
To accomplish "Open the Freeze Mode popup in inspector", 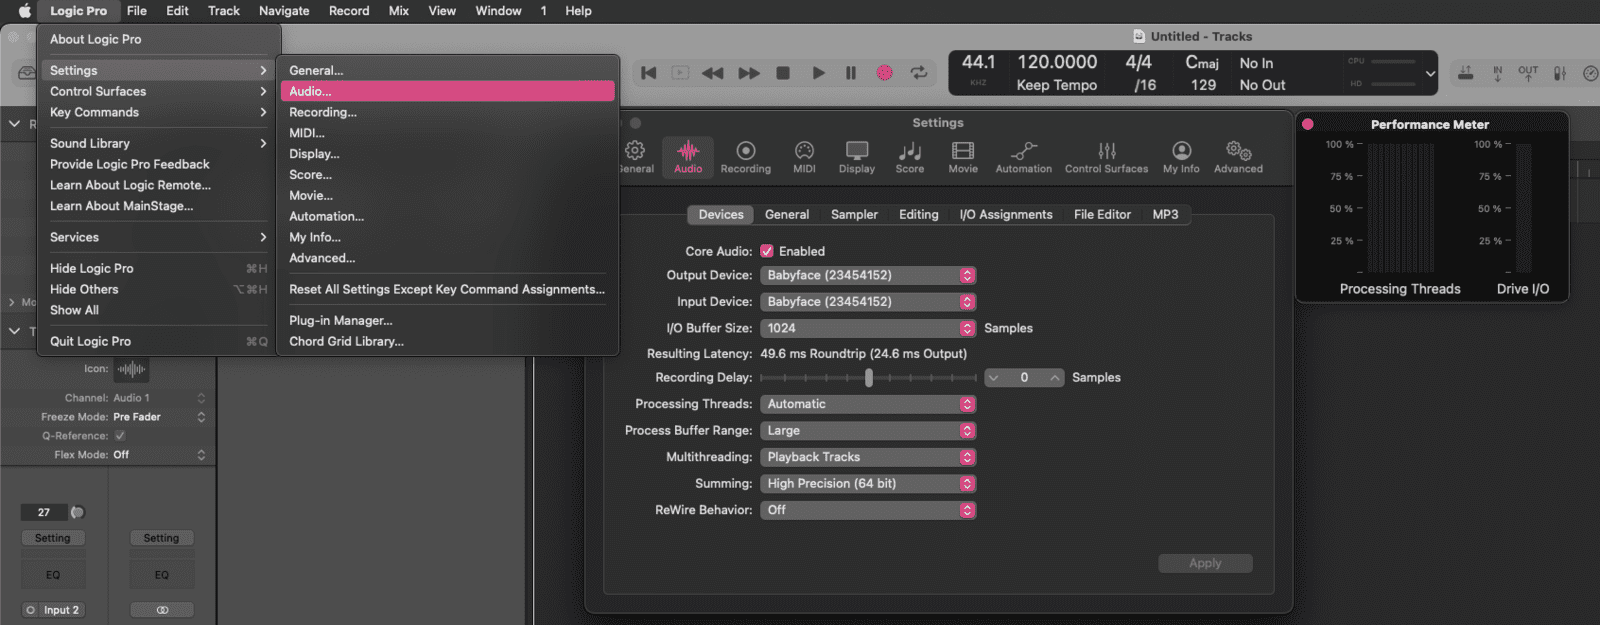I will coord(158,417).
